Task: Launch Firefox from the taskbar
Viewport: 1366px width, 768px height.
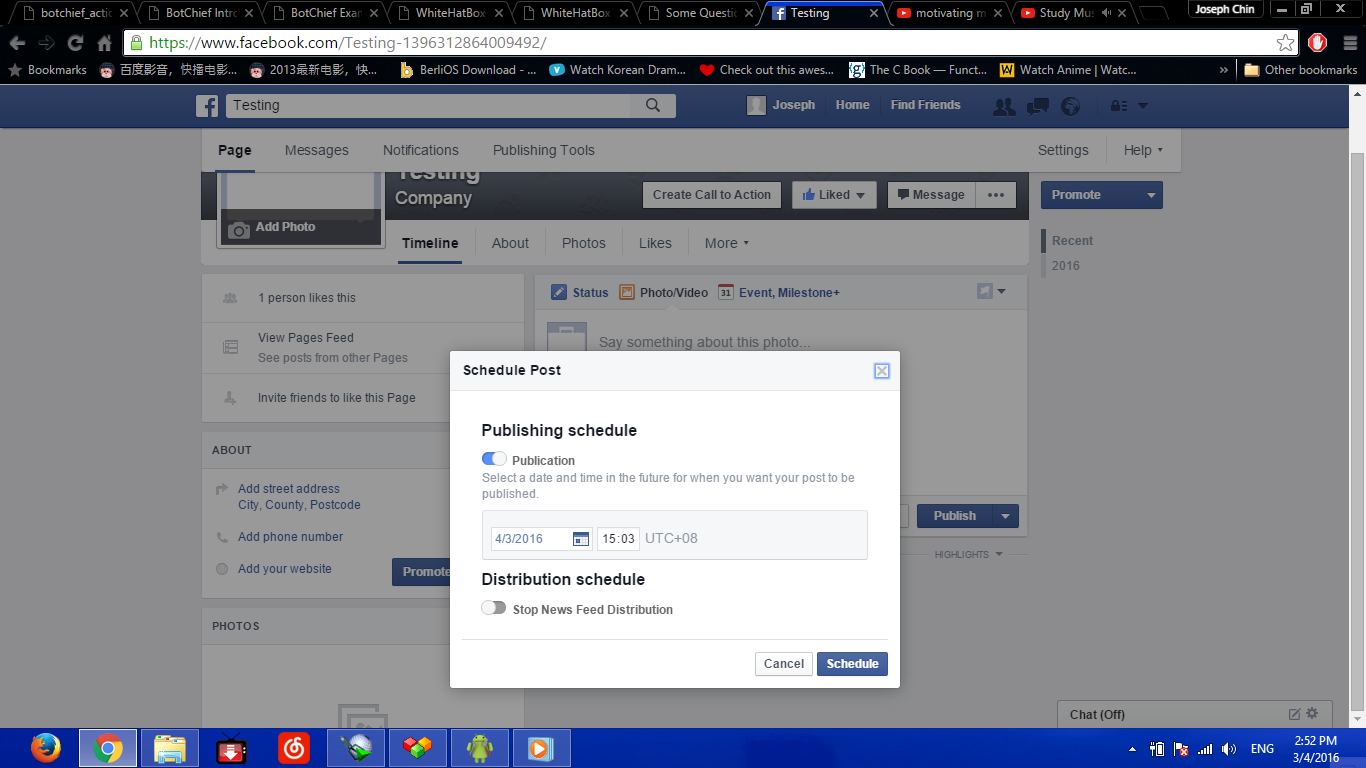Action: click(45, 748)
